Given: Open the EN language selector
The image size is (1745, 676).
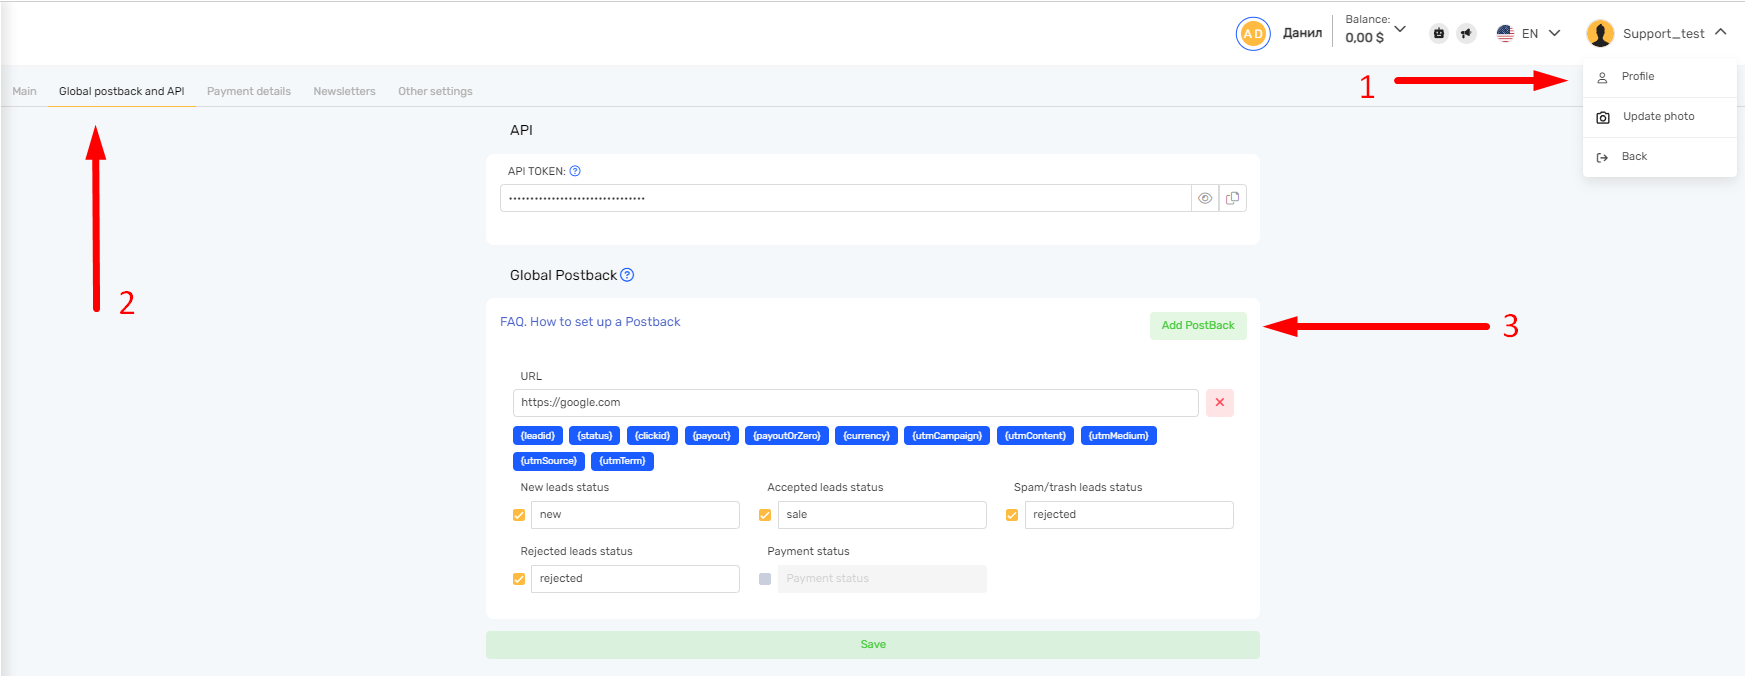Looking at the screenshot, I should tap(1530, 33).
